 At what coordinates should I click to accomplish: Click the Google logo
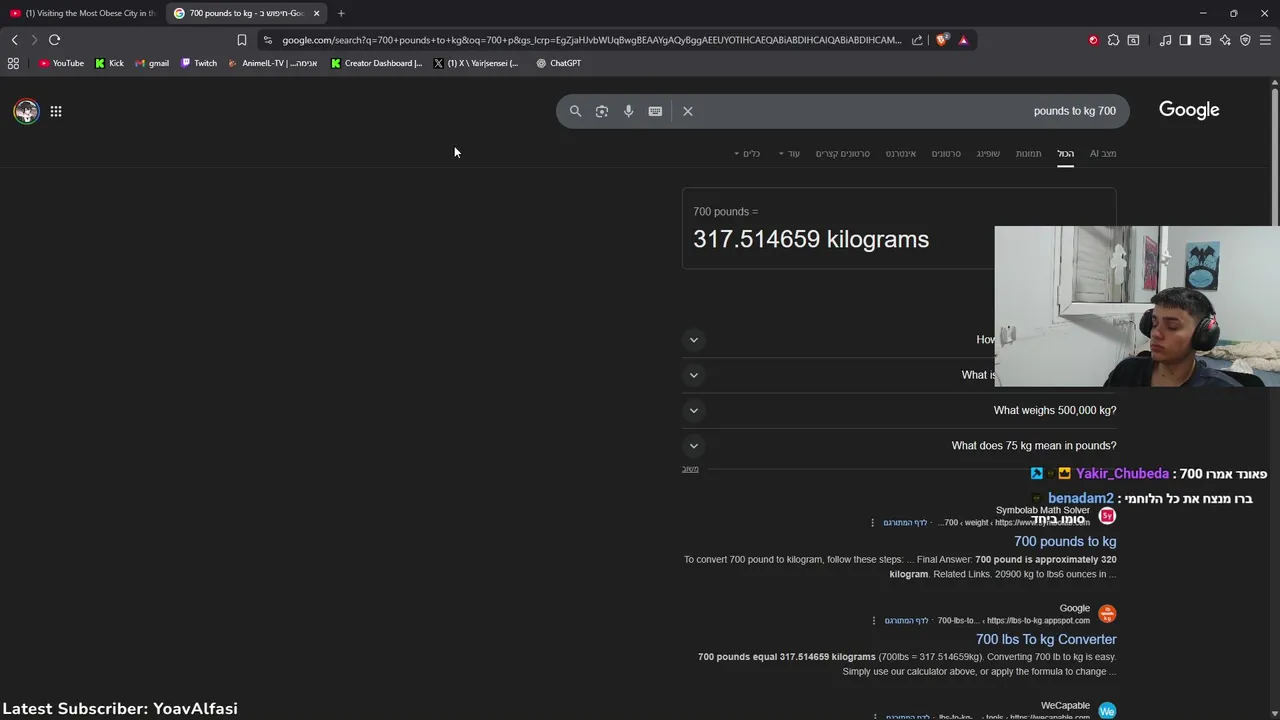click(1189, 110)
